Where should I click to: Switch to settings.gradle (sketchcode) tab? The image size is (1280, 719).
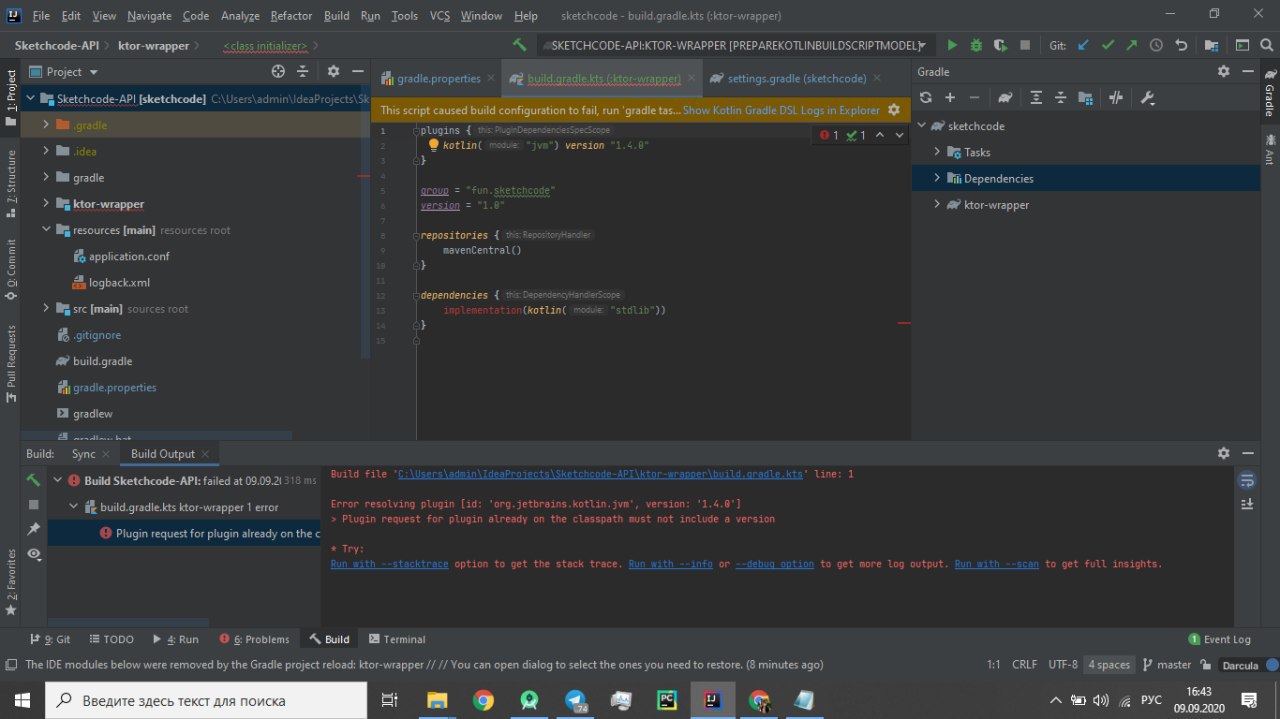[797, 78]
